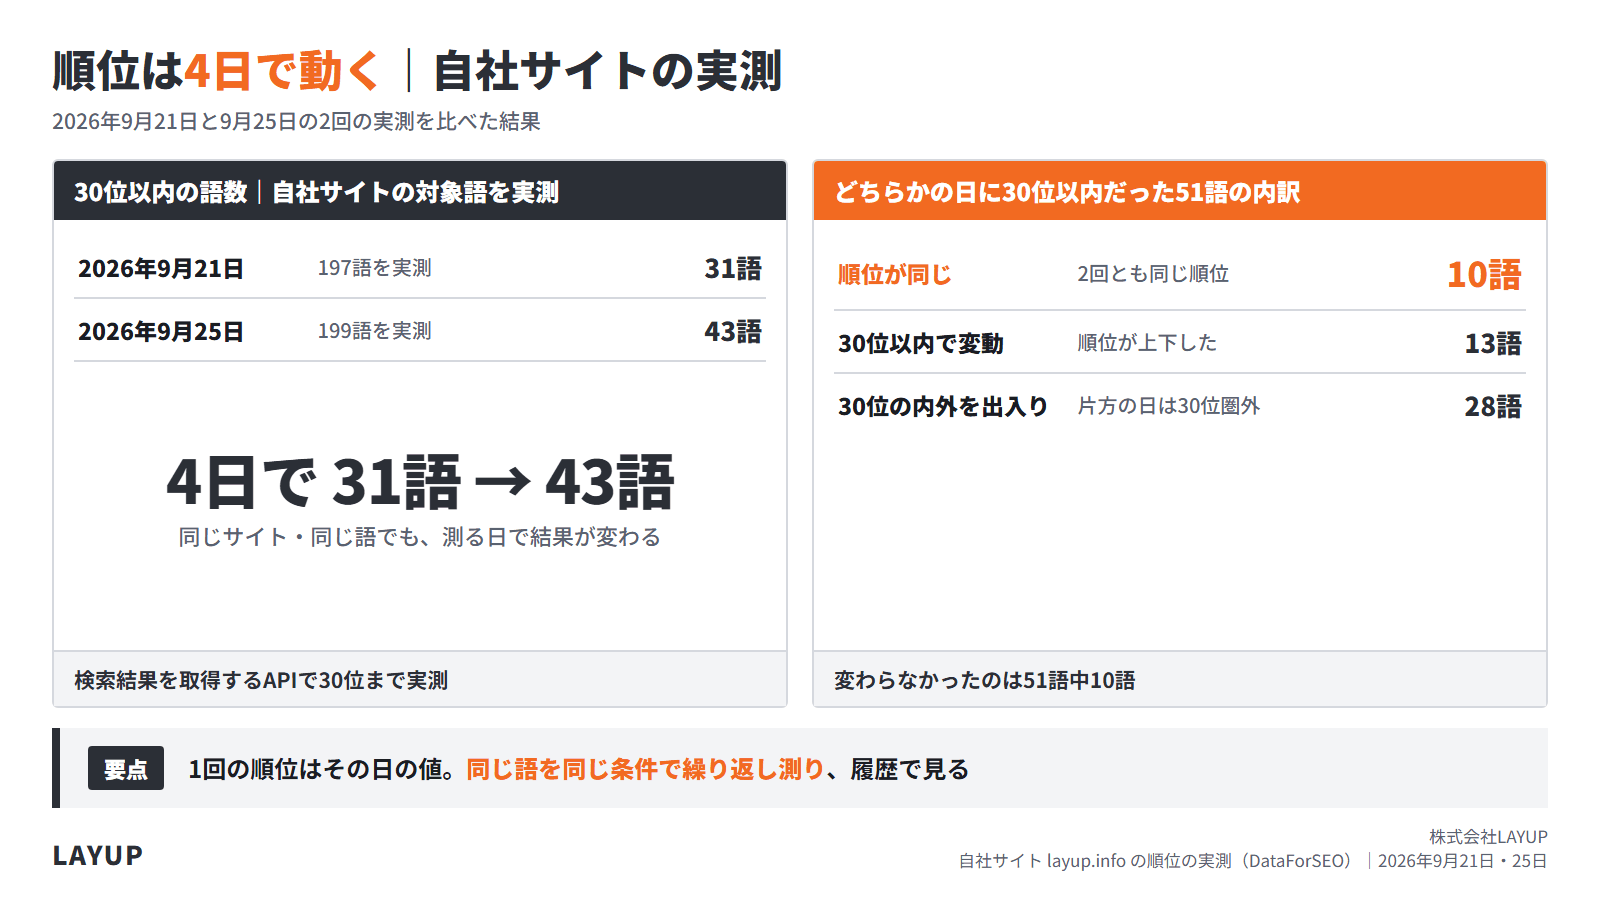Viewport: 1600px width, 900px height.
Task: Click the 31語 value in the 2026年9月21日 row
Action: [733, 268]
